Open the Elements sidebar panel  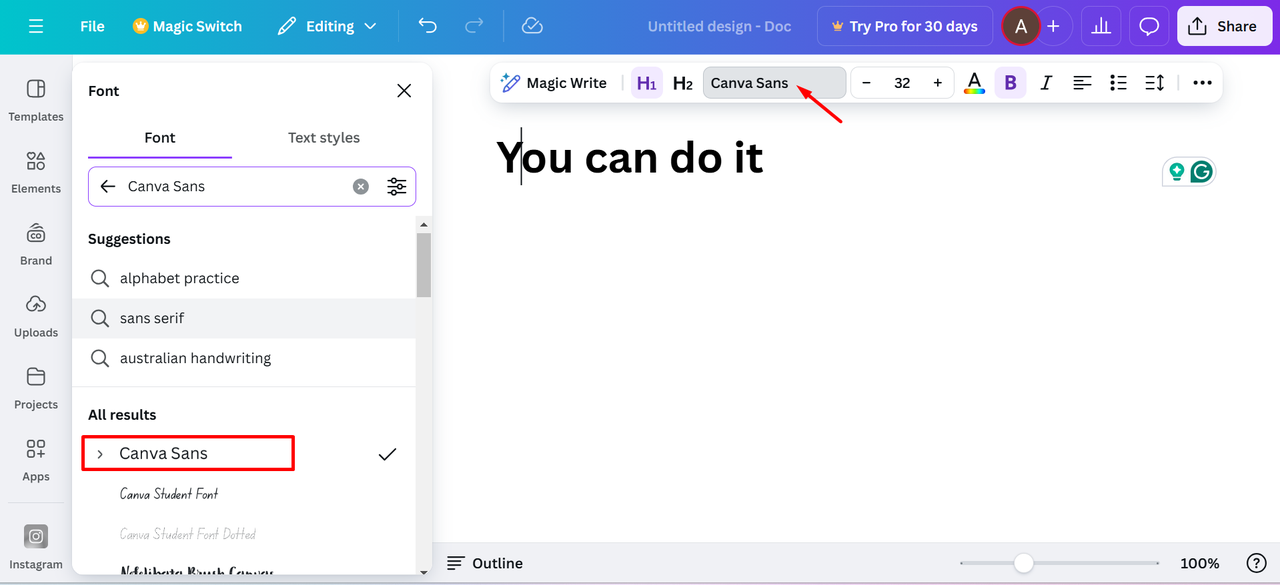(x=36, y=172)
